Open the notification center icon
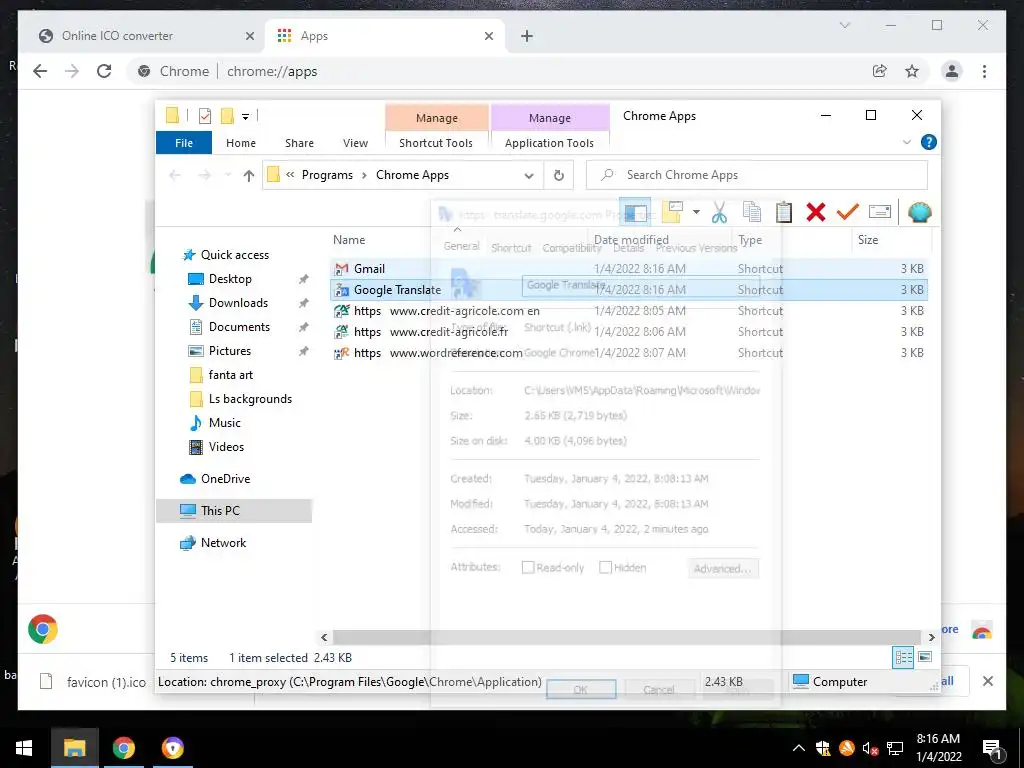Viewport: 1024px width, 768px height. point(993,749)
